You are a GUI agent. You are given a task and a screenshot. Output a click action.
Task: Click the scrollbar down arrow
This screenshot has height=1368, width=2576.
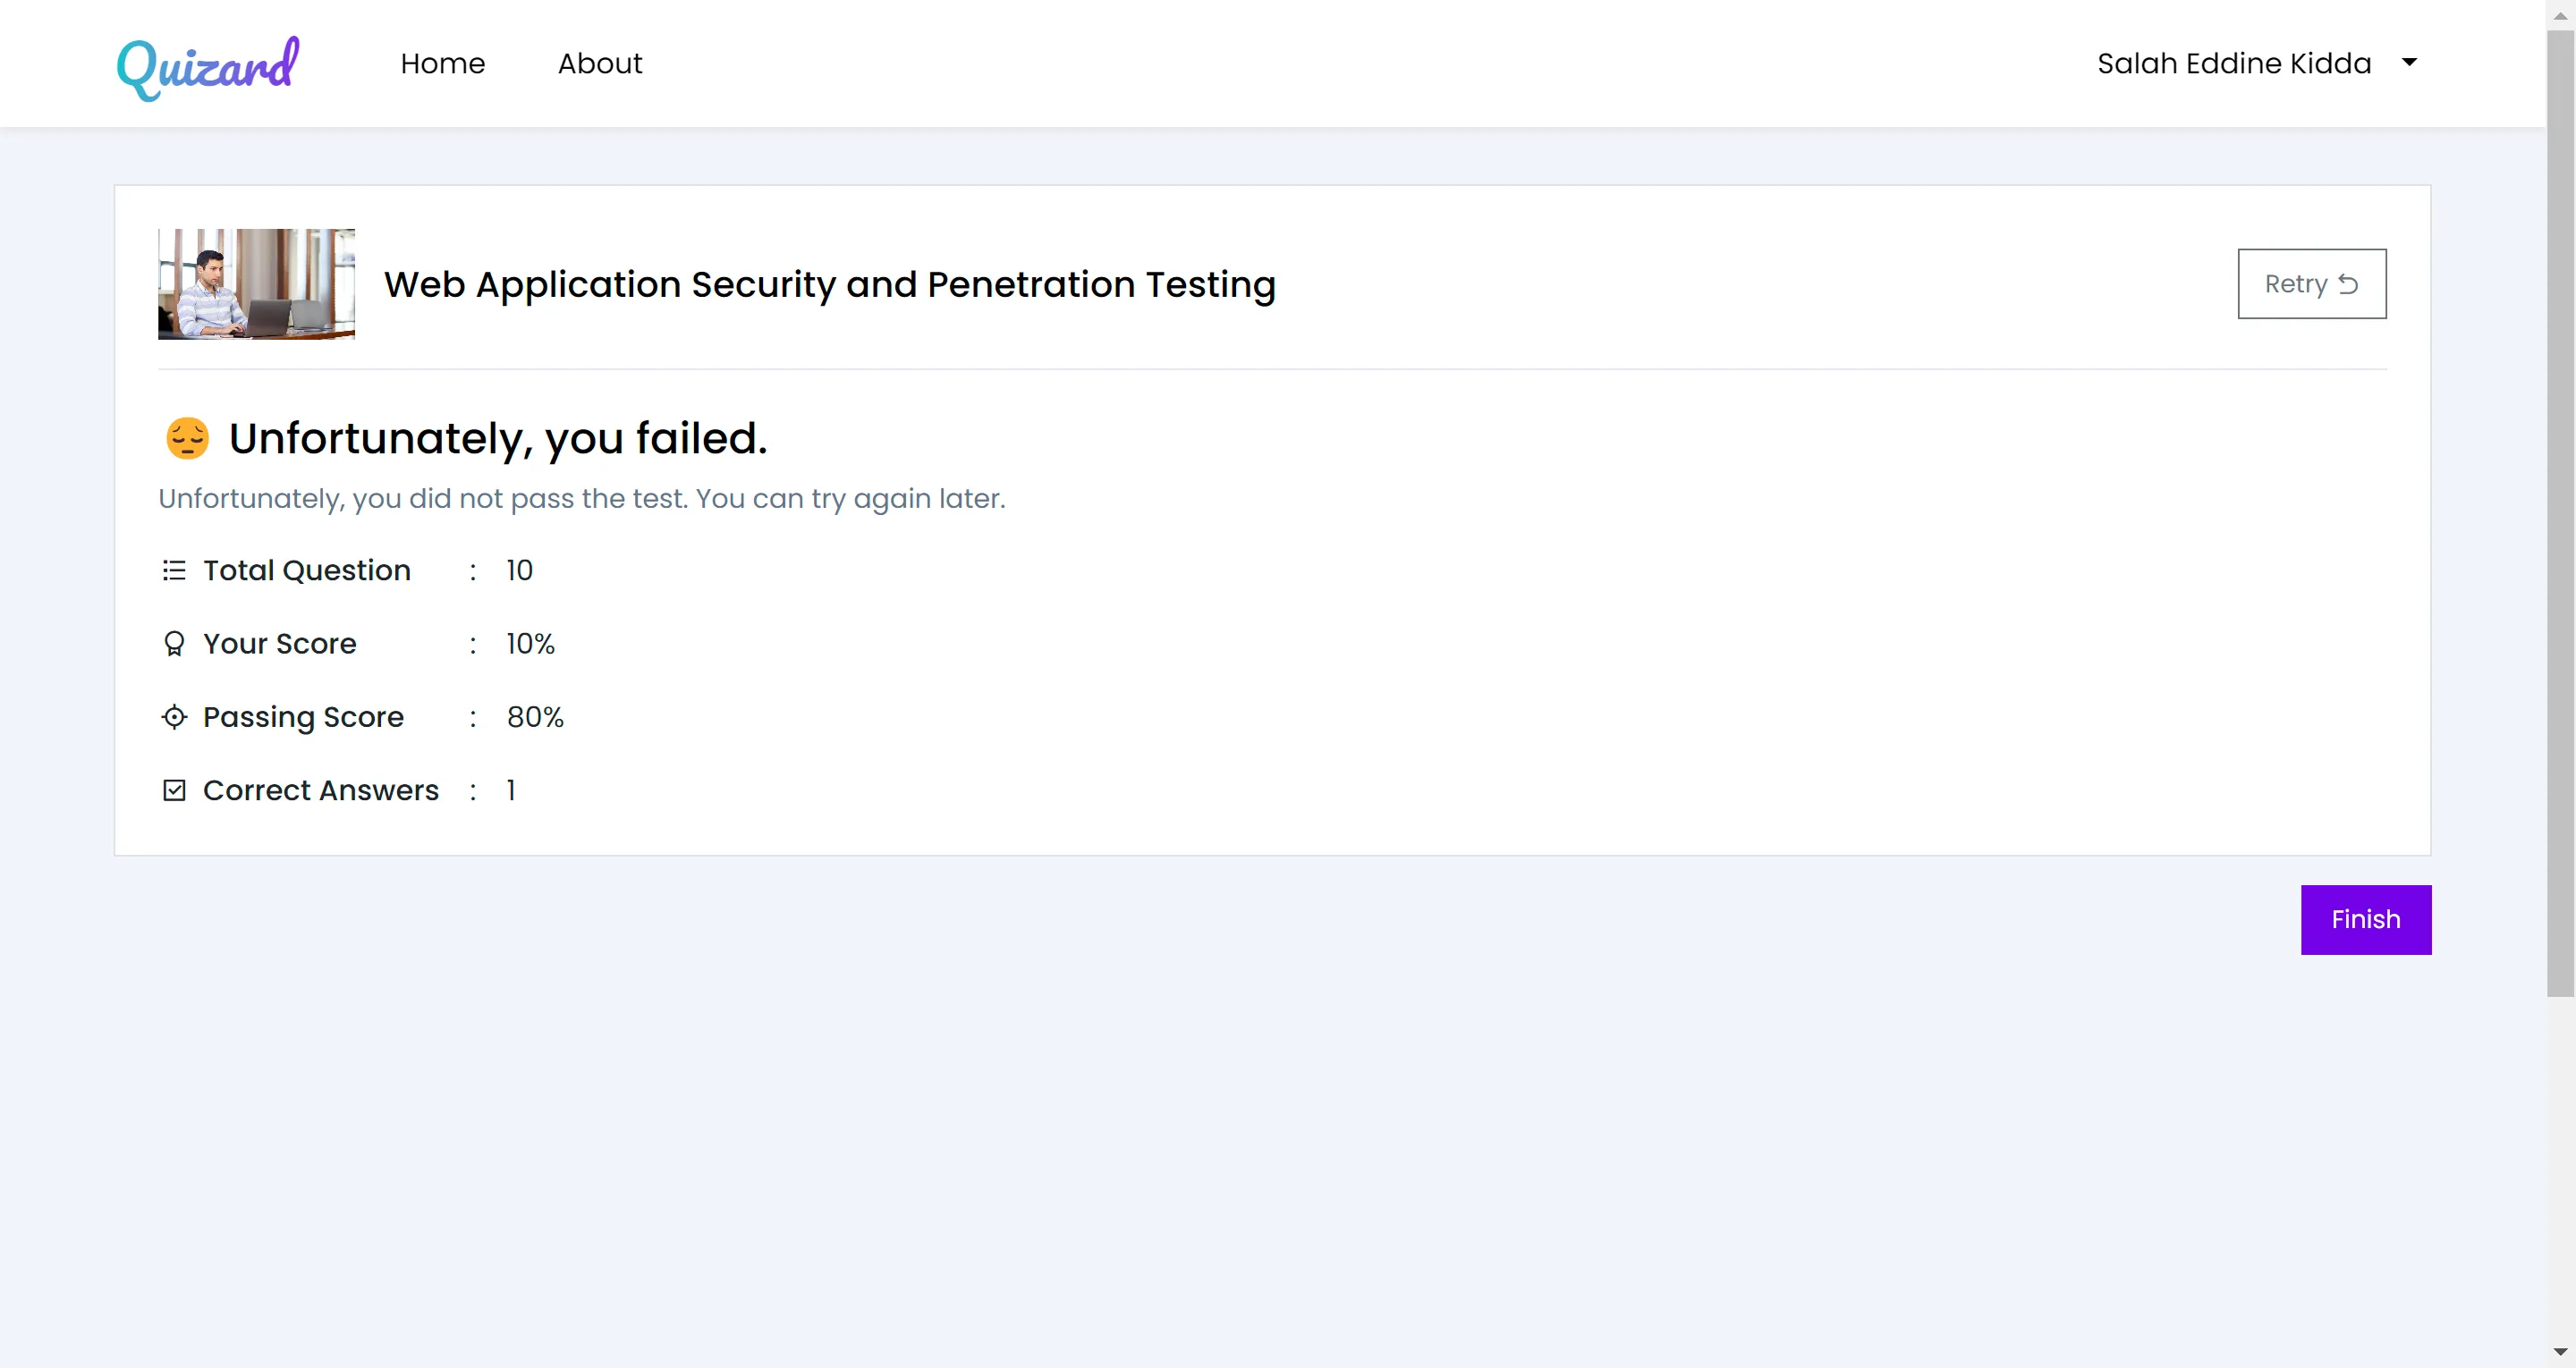pos(2560,1352)
